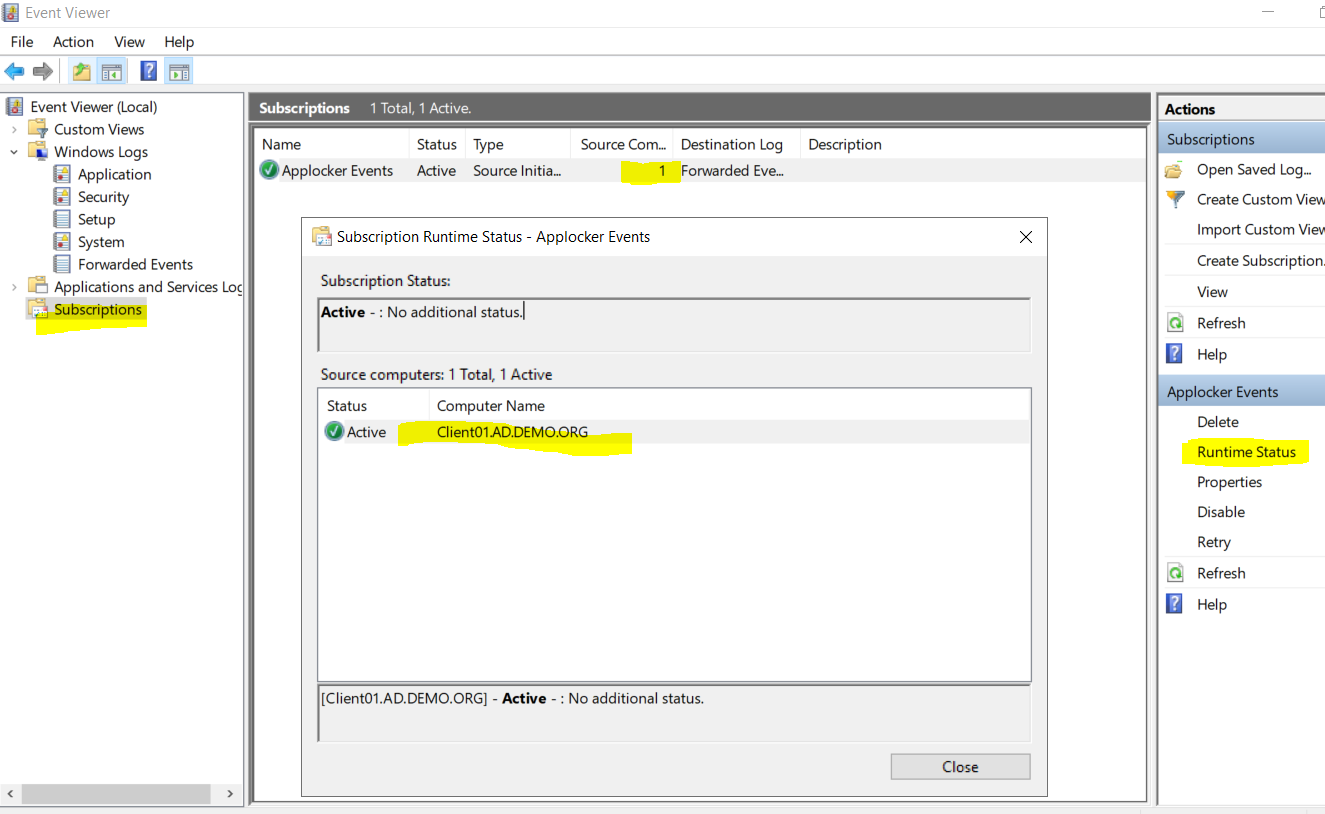The height and width of the screenshot is (814, 1325).
Task: Click the Forward arrow in the toolbar
Action: 43,71
